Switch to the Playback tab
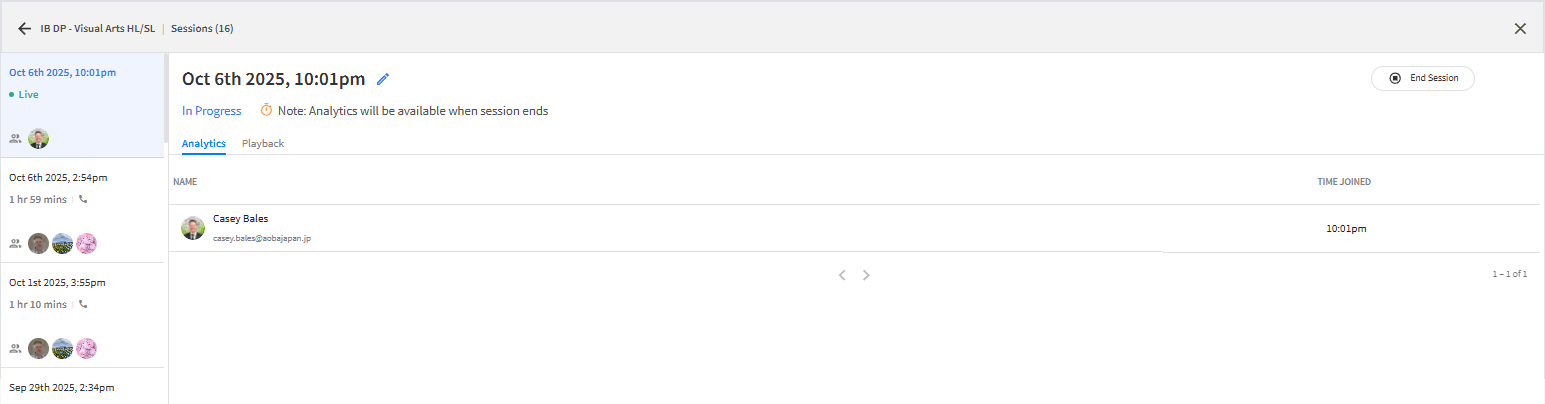Viewport: 1545px width, 404px height. (x=263, y=143)
